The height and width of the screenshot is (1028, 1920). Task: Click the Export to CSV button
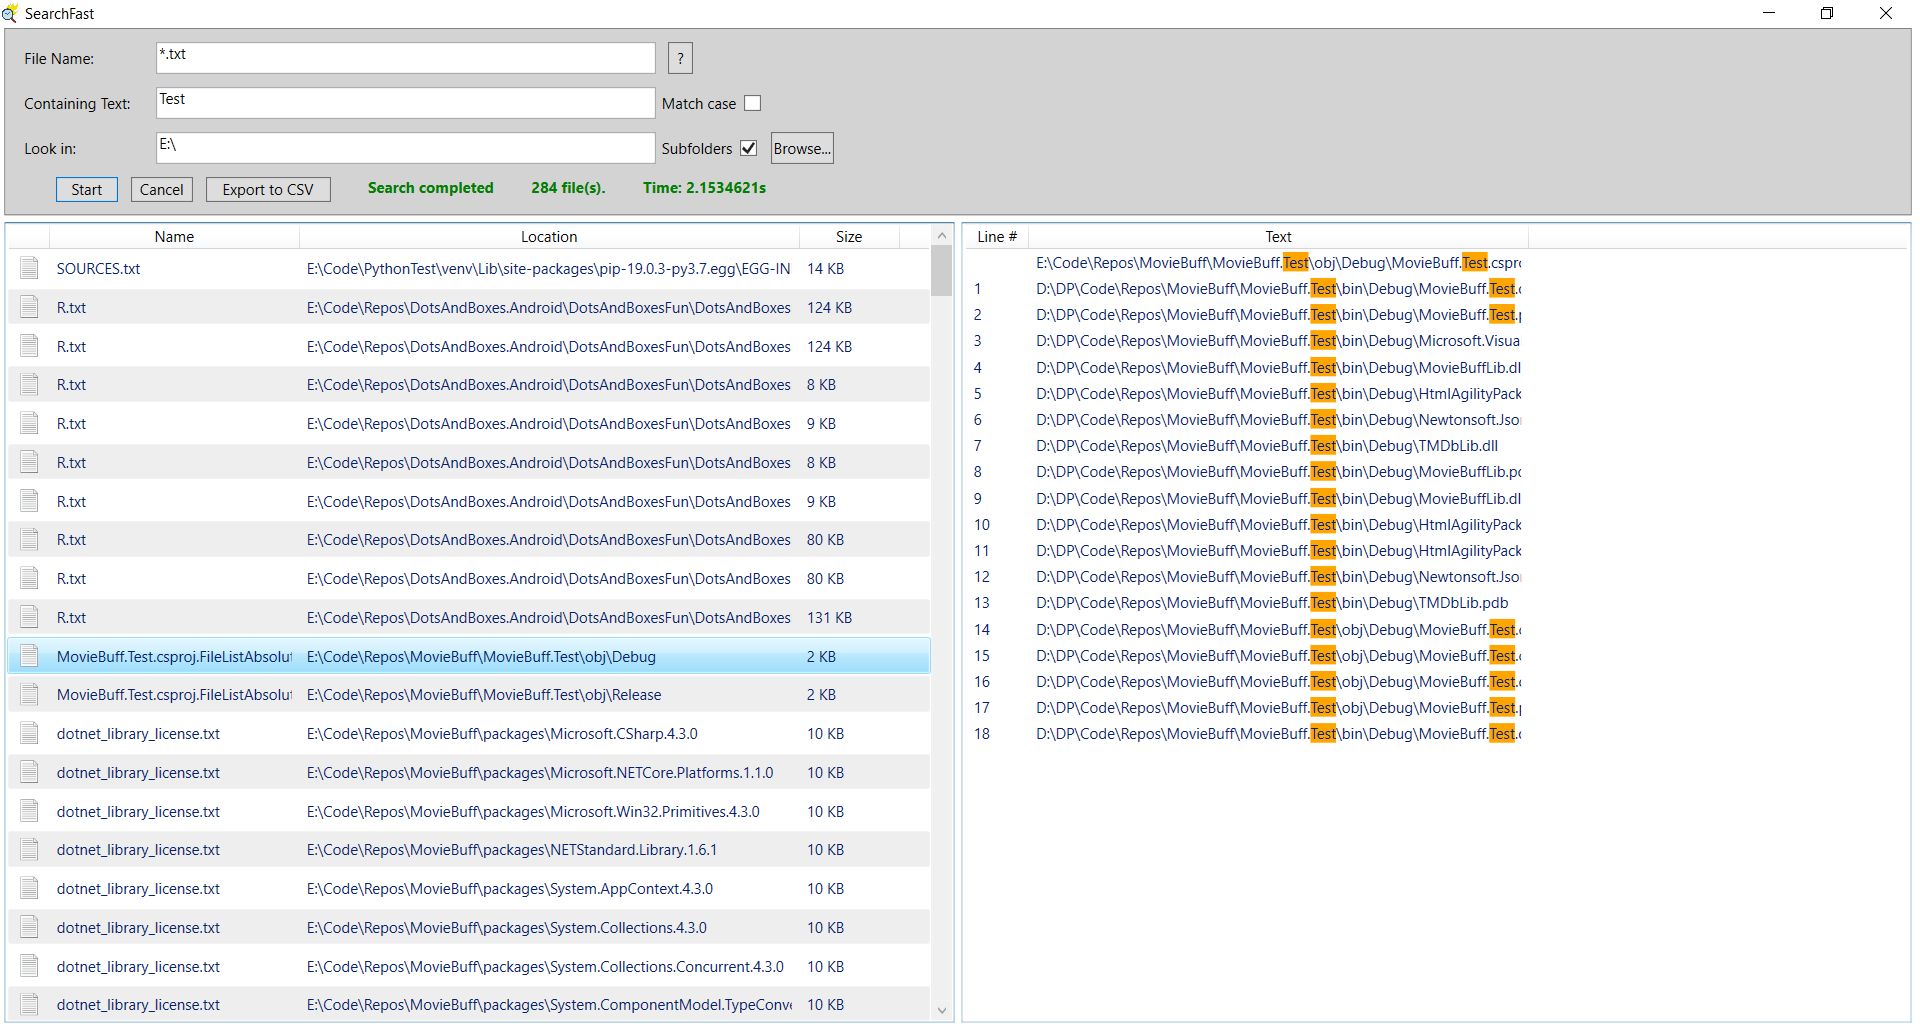click(x=267, y=189)
